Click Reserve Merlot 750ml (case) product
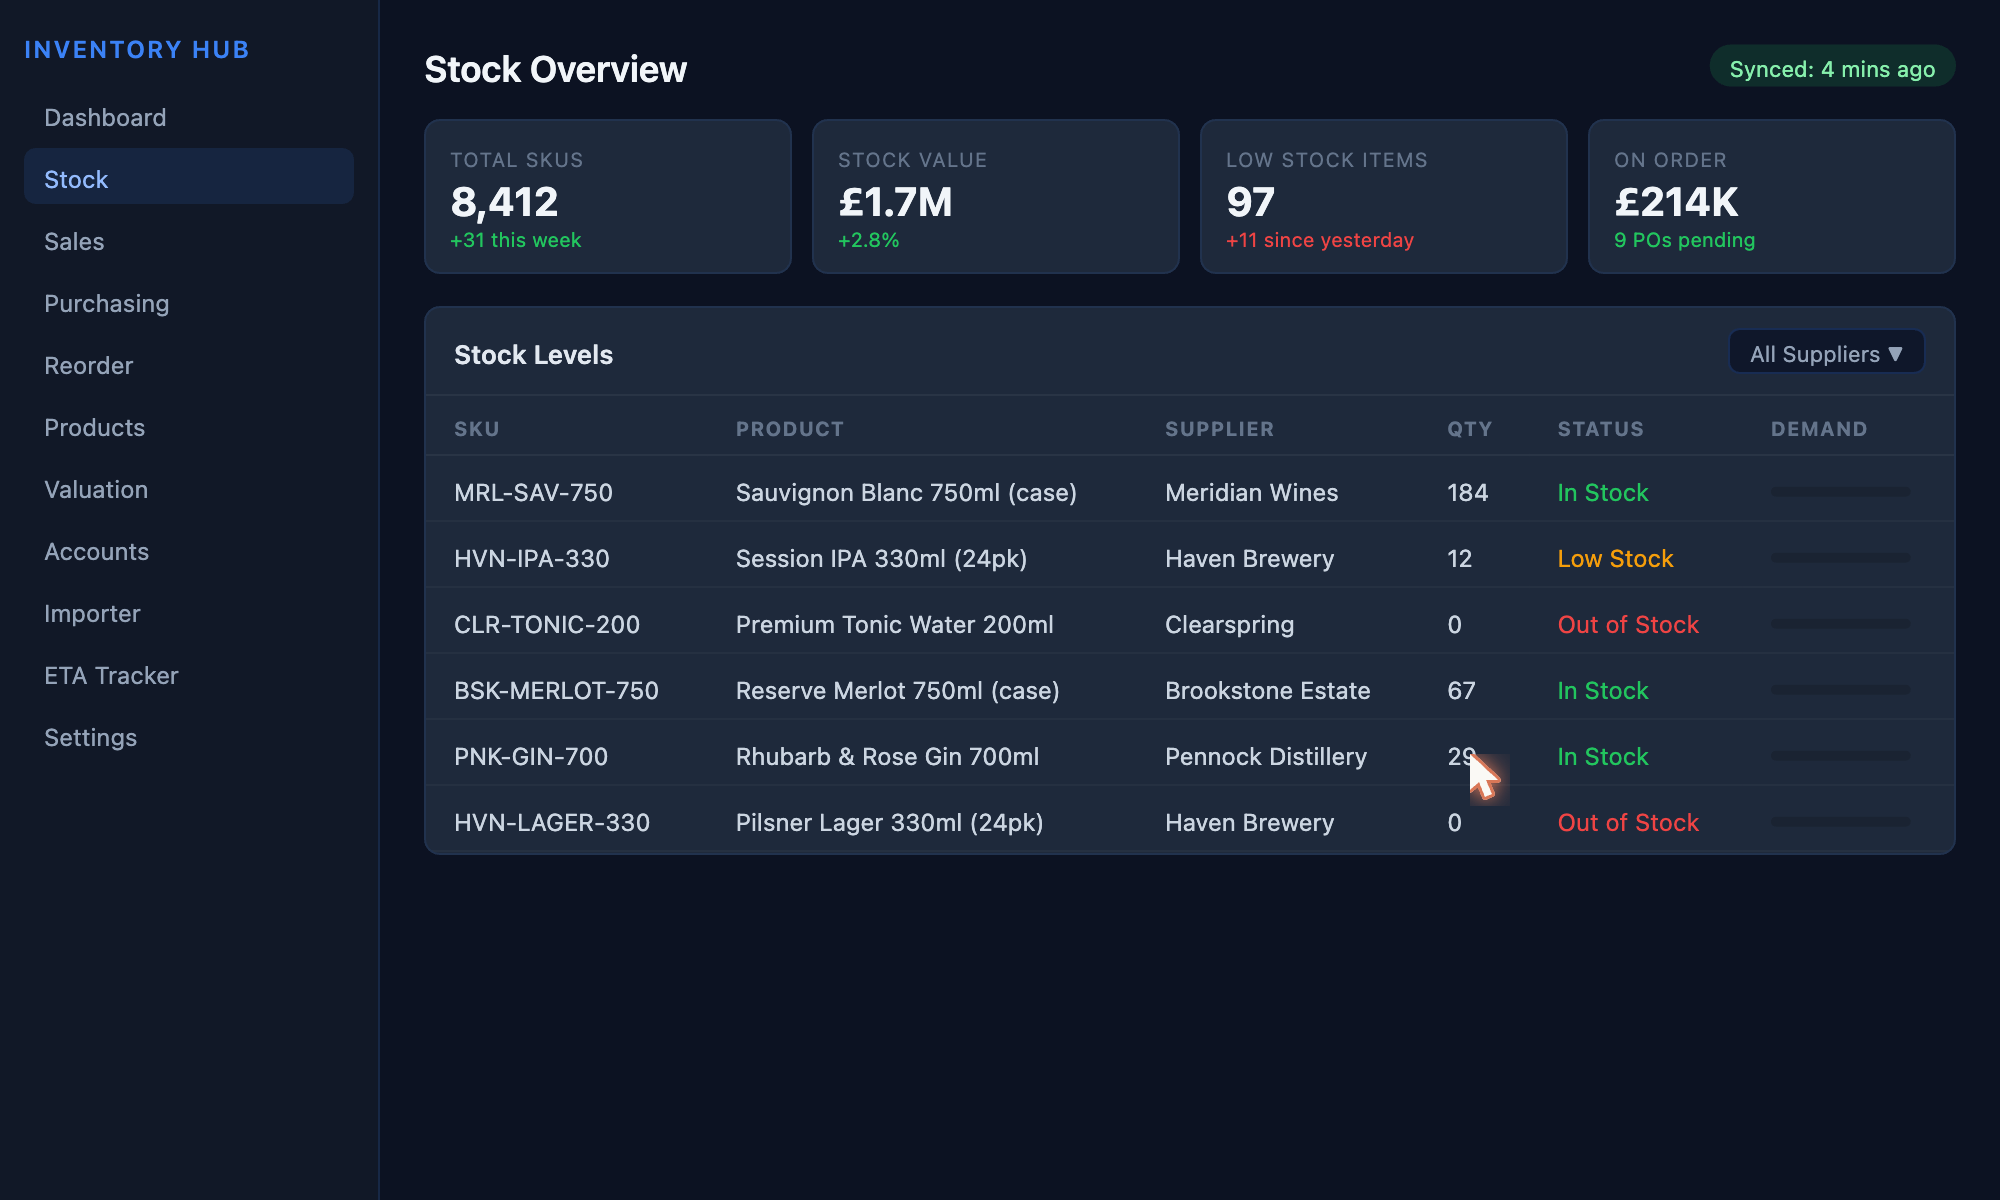Image resolution: width=2000 pixels, height=1200 pixels. point(898,691)
